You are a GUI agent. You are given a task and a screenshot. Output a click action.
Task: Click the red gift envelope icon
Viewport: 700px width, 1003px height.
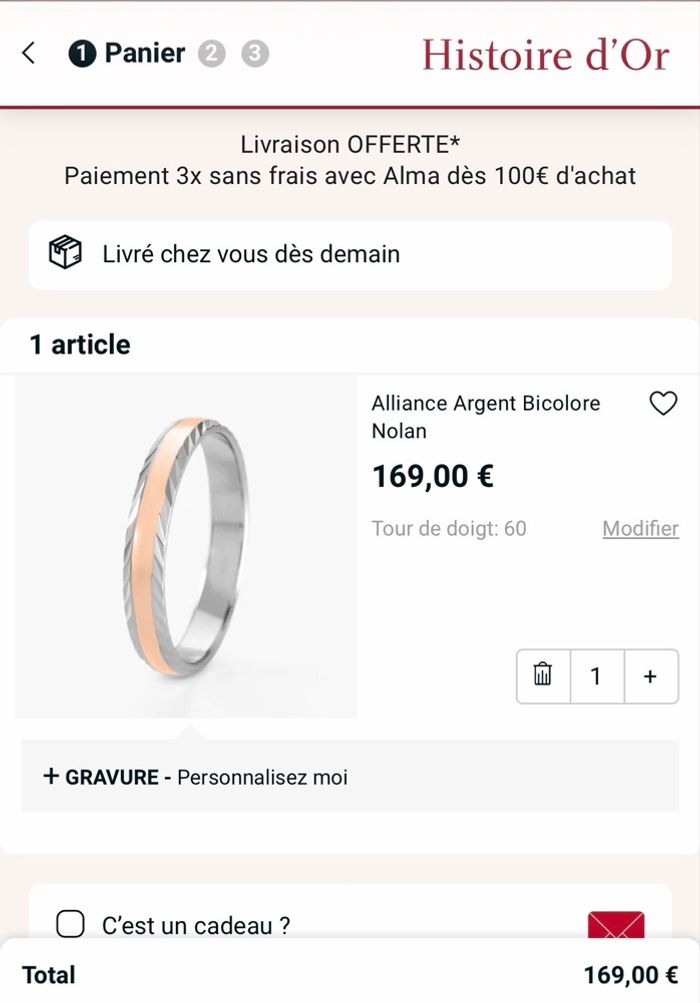pos(615,926)
